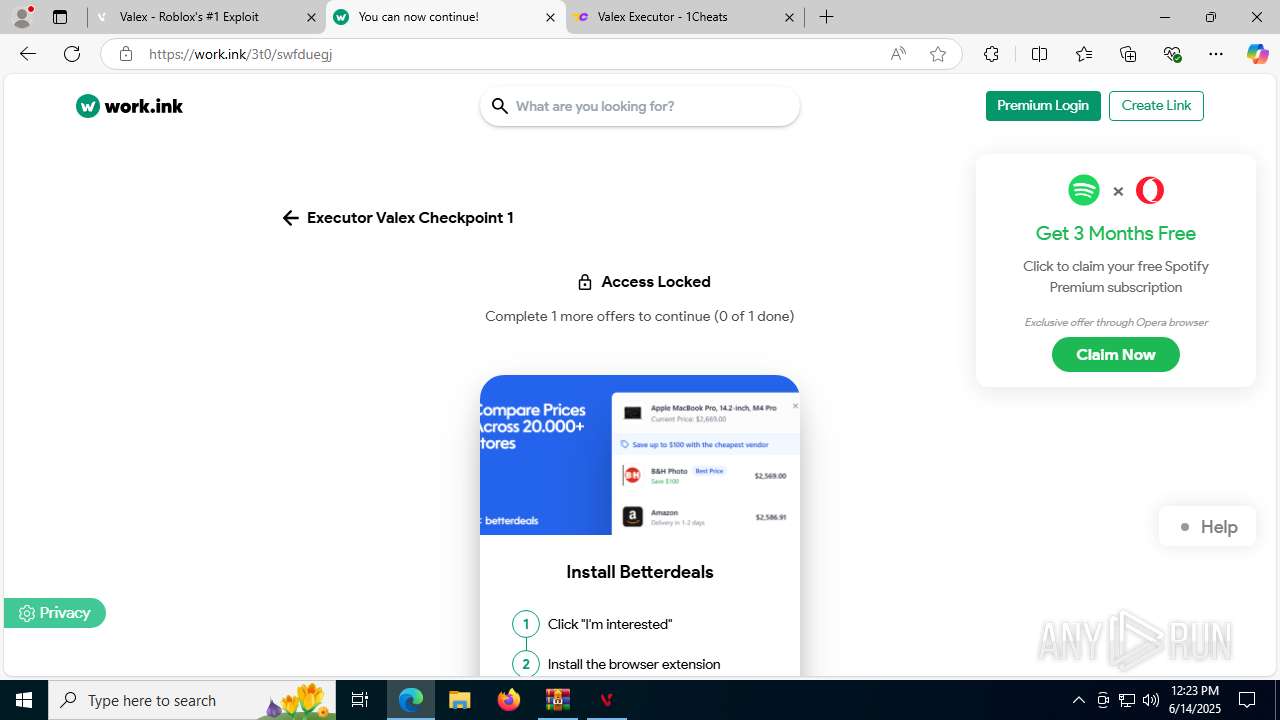
Task: Close the X on Betterdeals preview image
Action: click(795, 406)
